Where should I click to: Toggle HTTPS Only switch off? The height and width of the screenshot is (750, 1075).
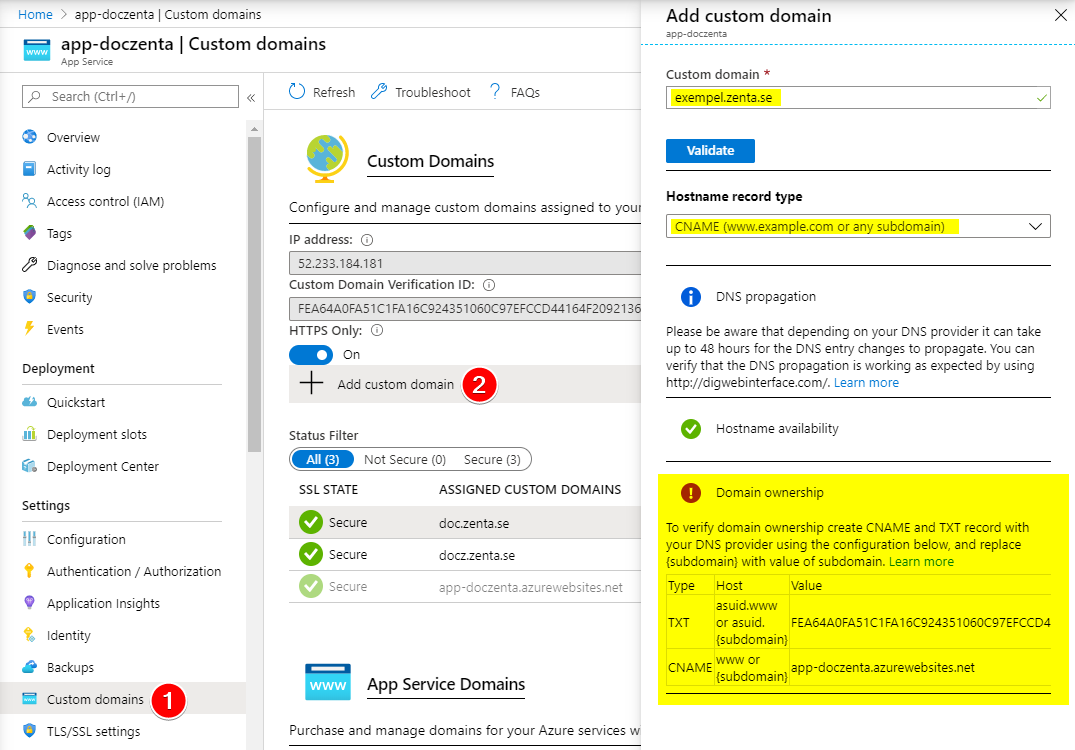tap(311, 355)
